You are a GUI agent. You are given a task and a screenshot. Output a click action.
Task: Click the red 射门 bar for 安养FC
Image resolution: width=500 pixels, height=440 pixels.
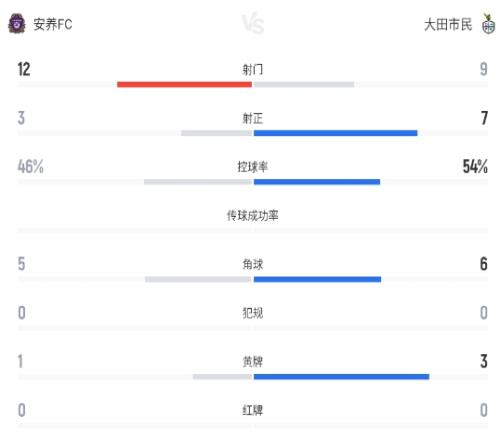click(x=184, y=84)
